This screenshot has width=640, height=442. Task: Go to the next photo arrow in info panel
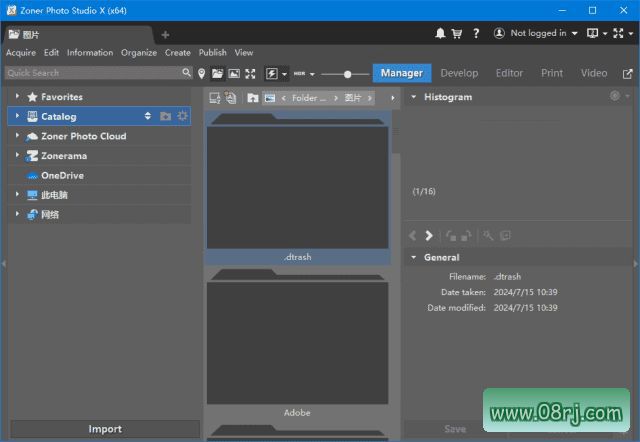pos(429,235)
